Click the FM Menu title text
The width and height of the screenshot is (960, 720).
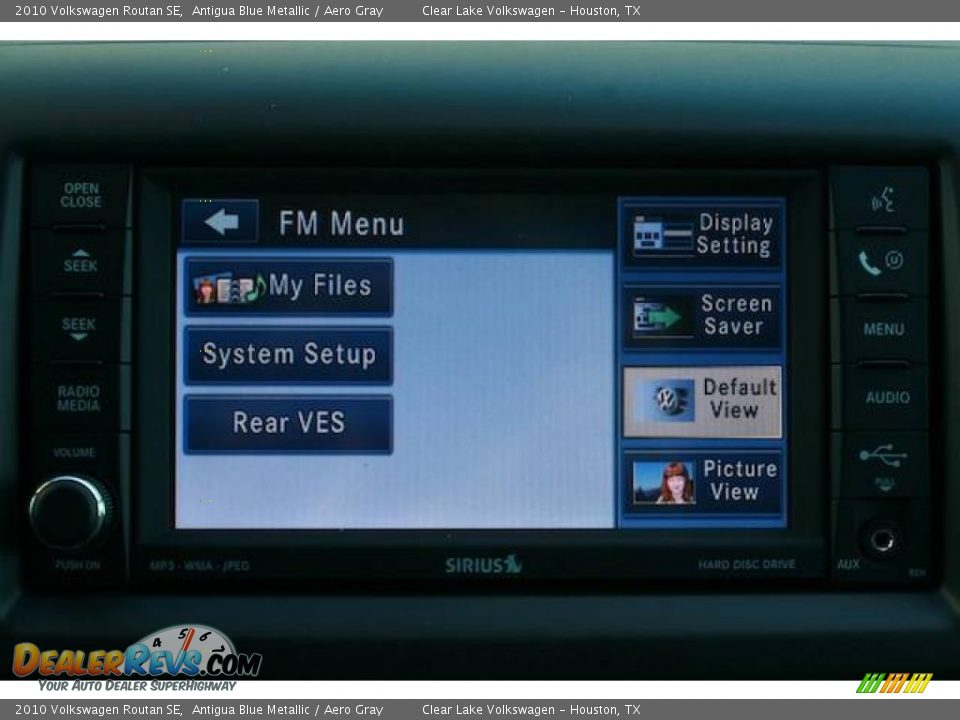tap(342, 223)
